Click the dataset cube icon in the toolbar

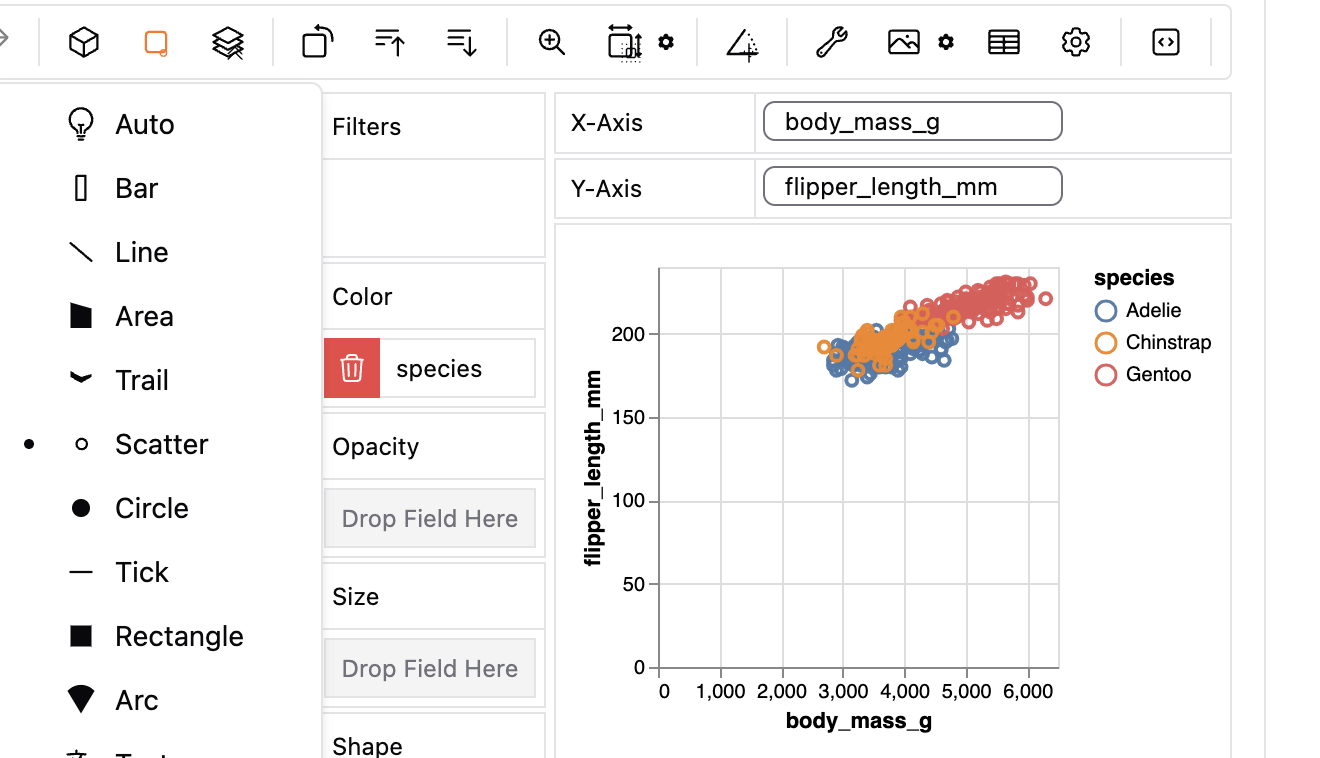pos(84,42)
